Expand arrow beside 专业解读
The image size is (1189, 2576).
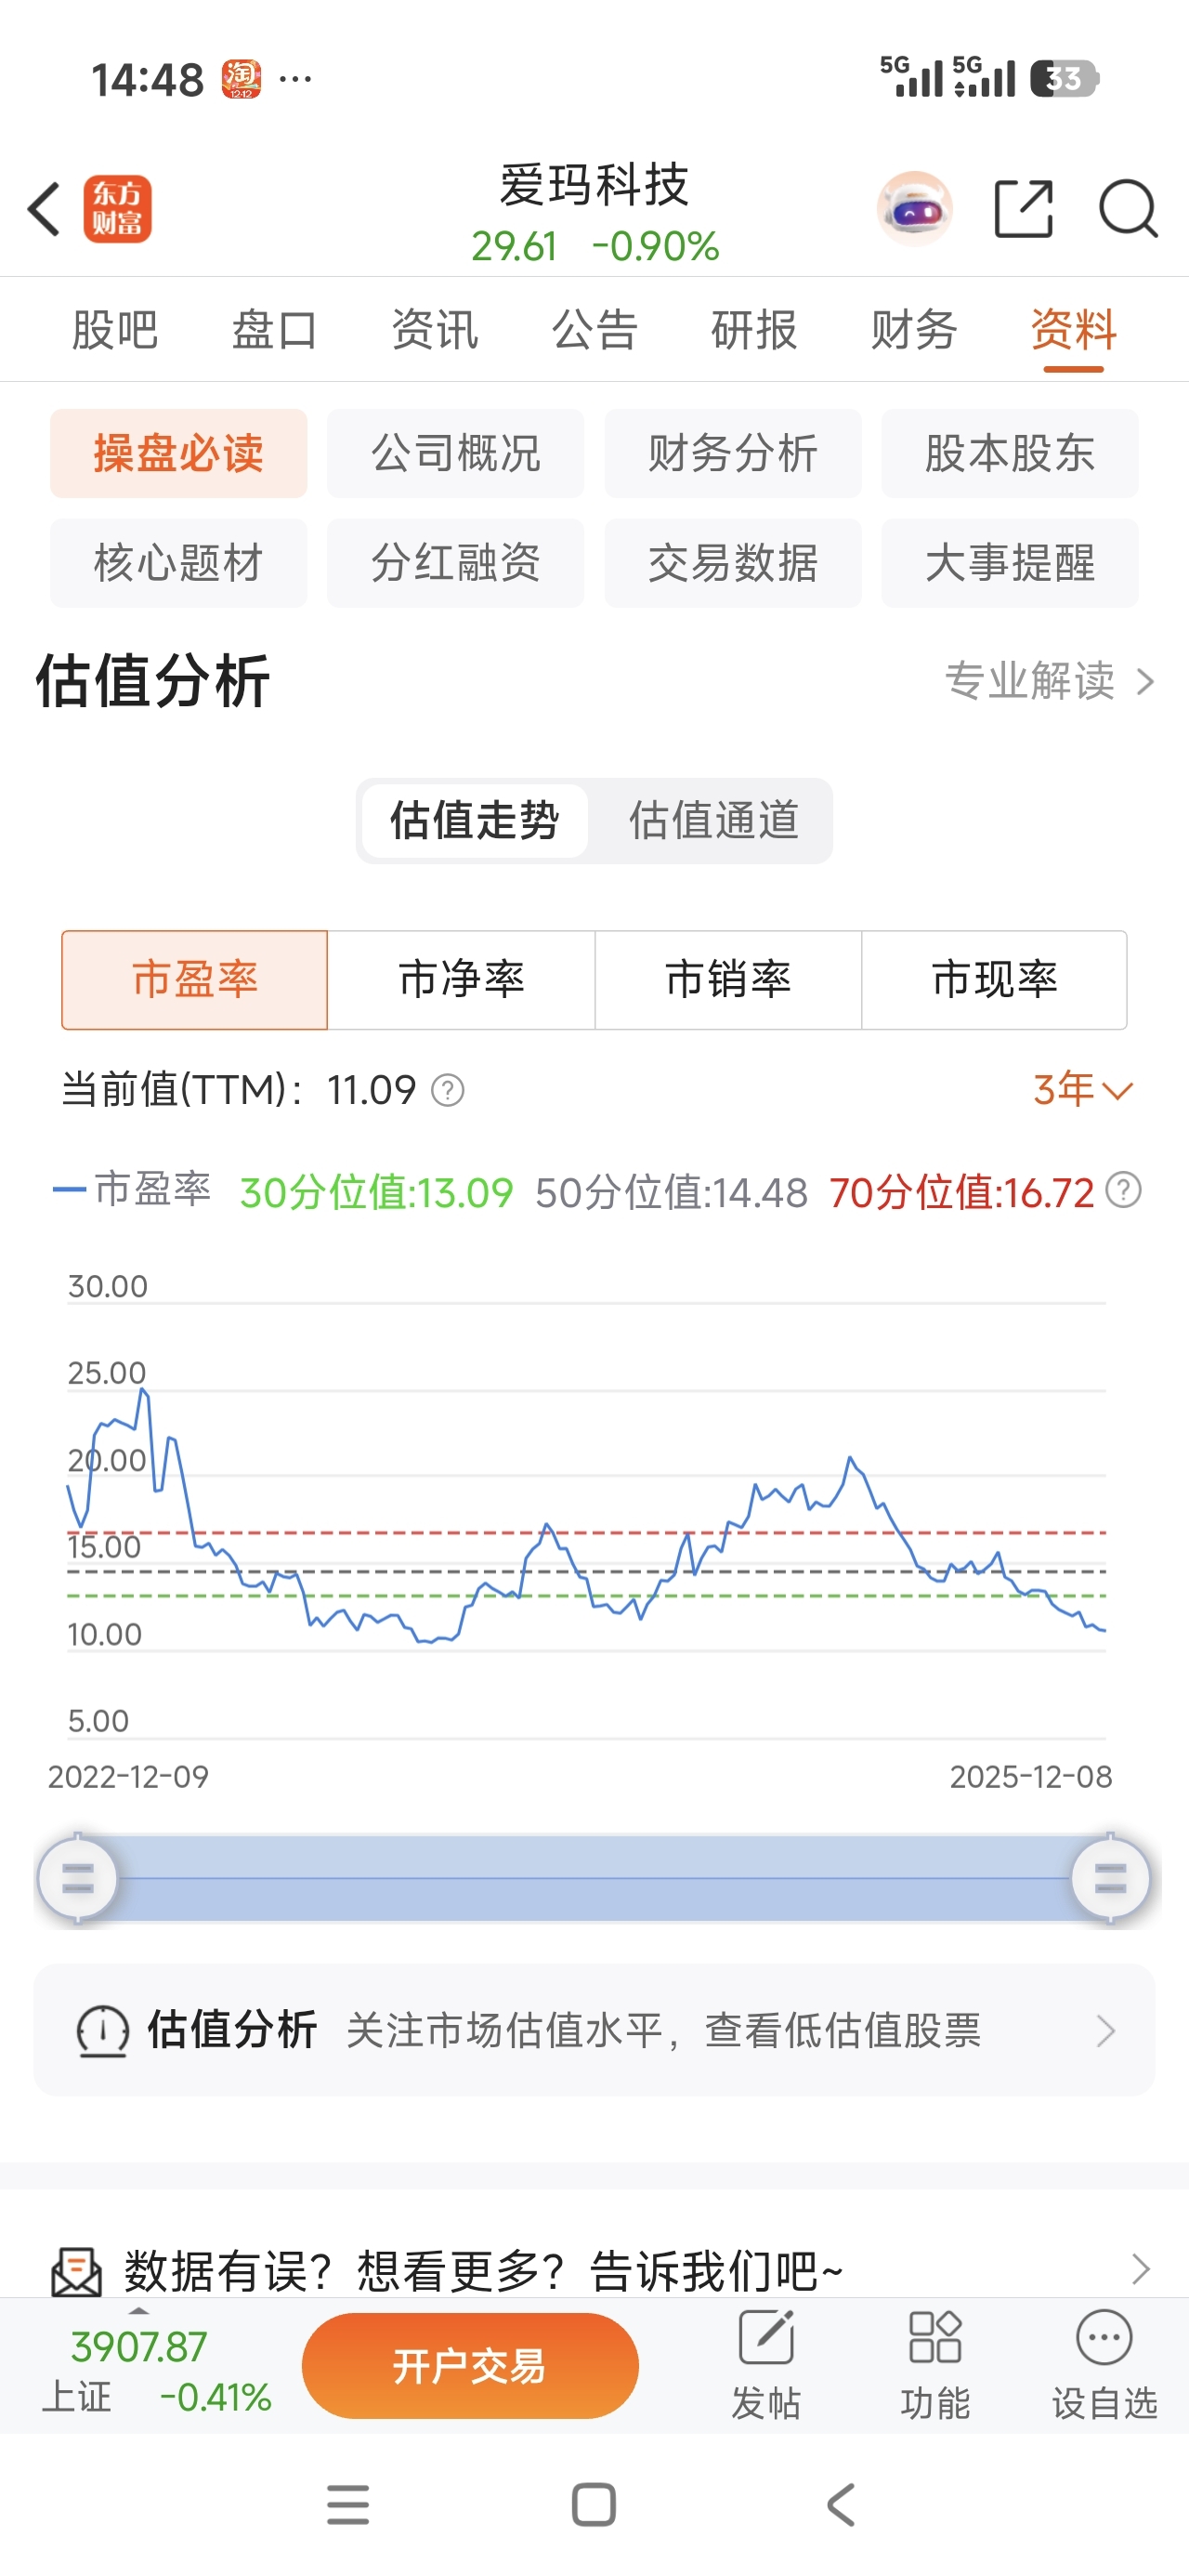[x=1146, y=682]
